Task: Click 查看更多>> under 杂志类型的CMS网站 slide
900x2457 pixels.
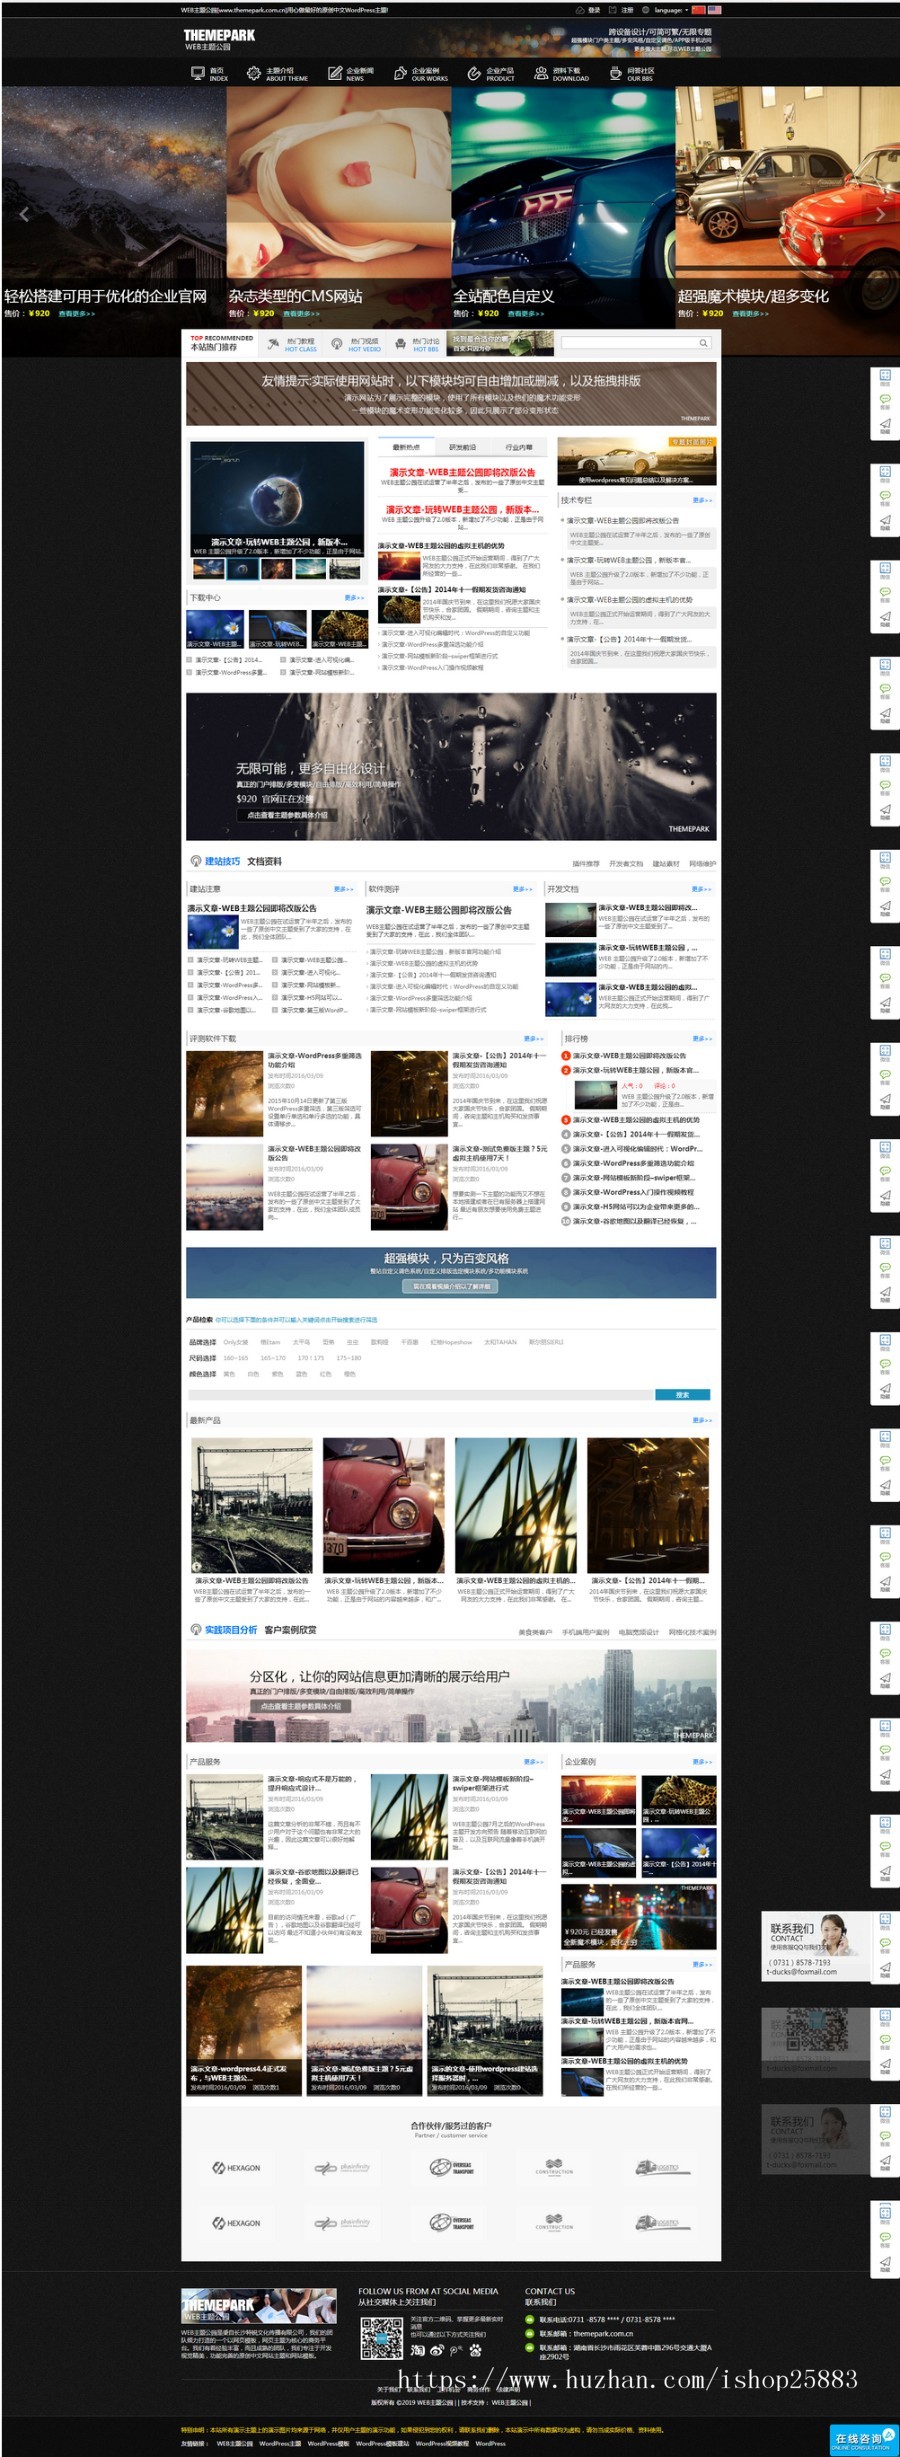Action: (301, 314)
